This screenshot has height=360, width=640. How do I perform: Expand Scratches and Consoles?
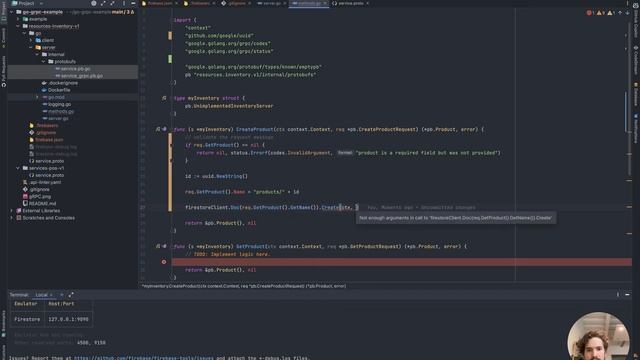click(11, 218)
